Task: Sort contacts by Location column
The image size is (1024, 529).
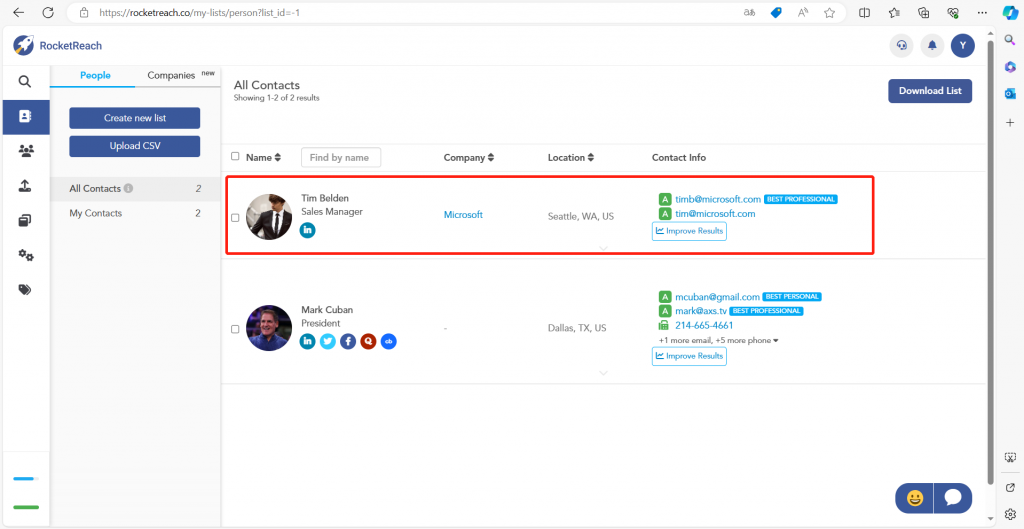Action: [x=571, y=157]
